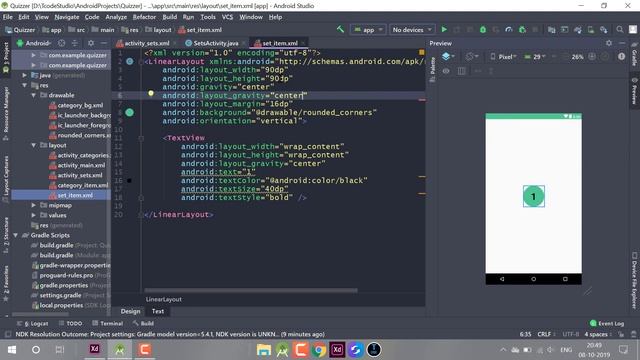
Task: Open the Terminal tool window button
Action: (x=107, y=323)
